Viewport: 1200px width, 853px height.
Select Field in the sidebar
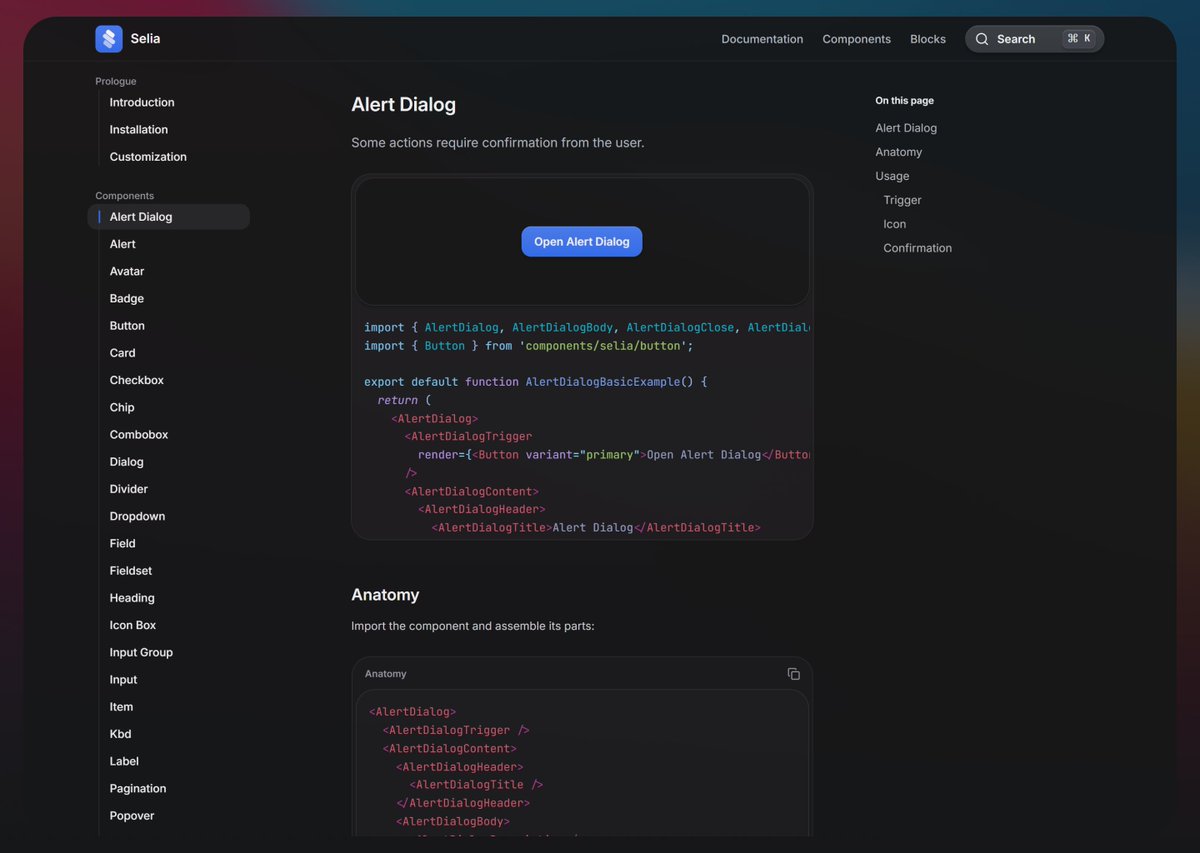coord(122,543)
